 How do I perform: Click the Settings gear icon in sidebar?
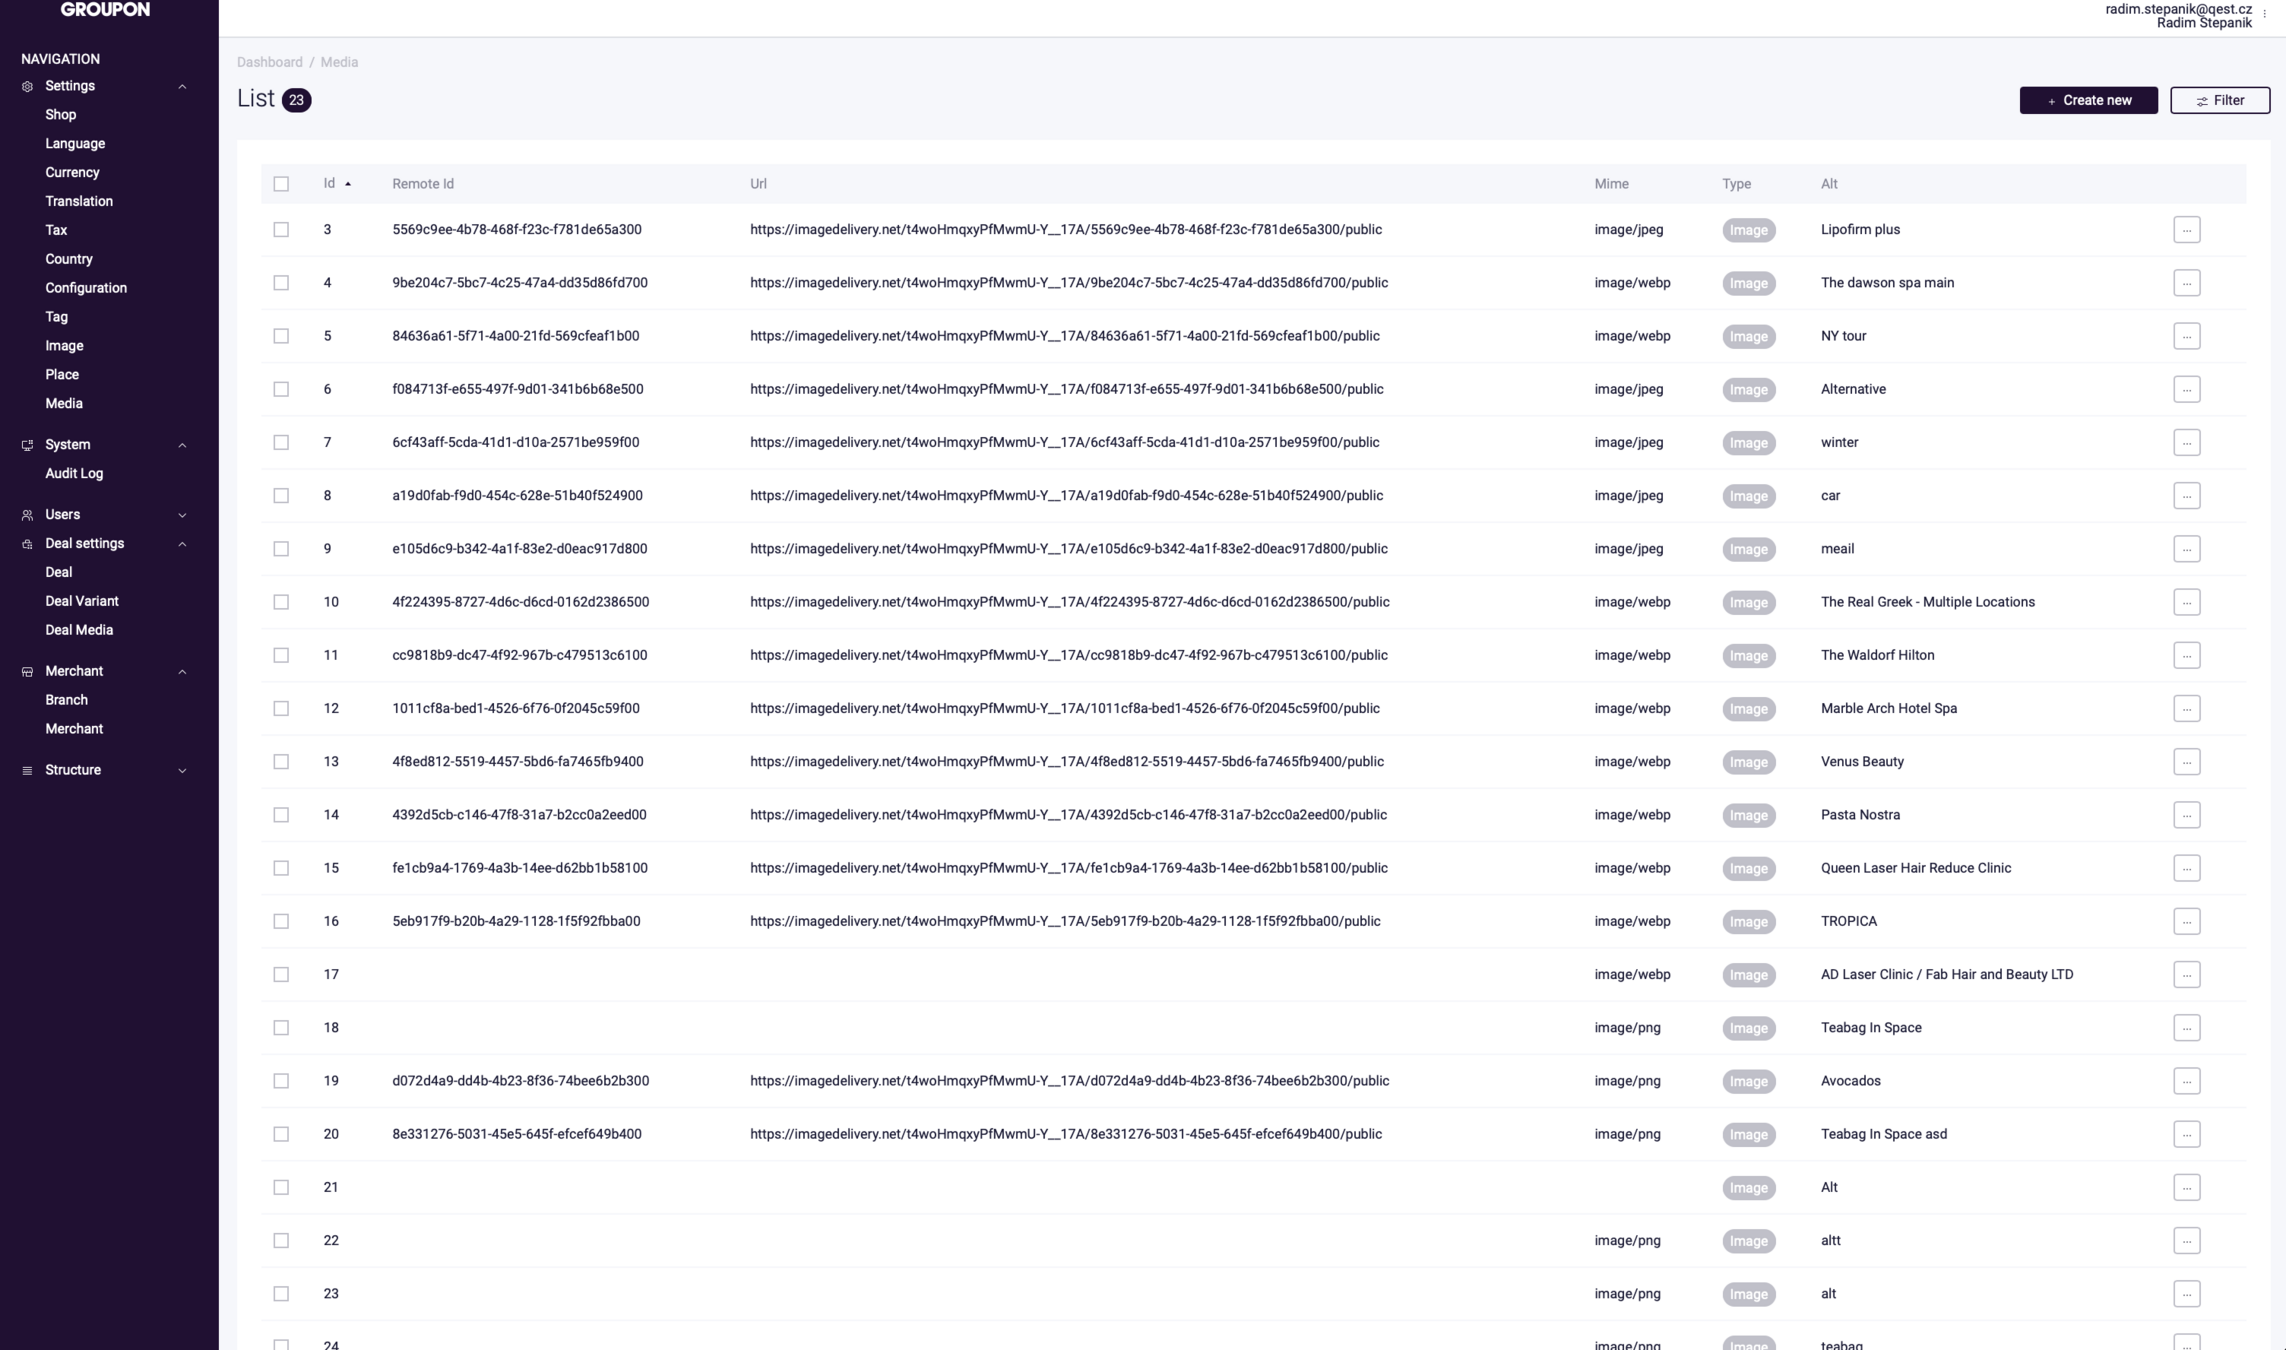point(27,87)
